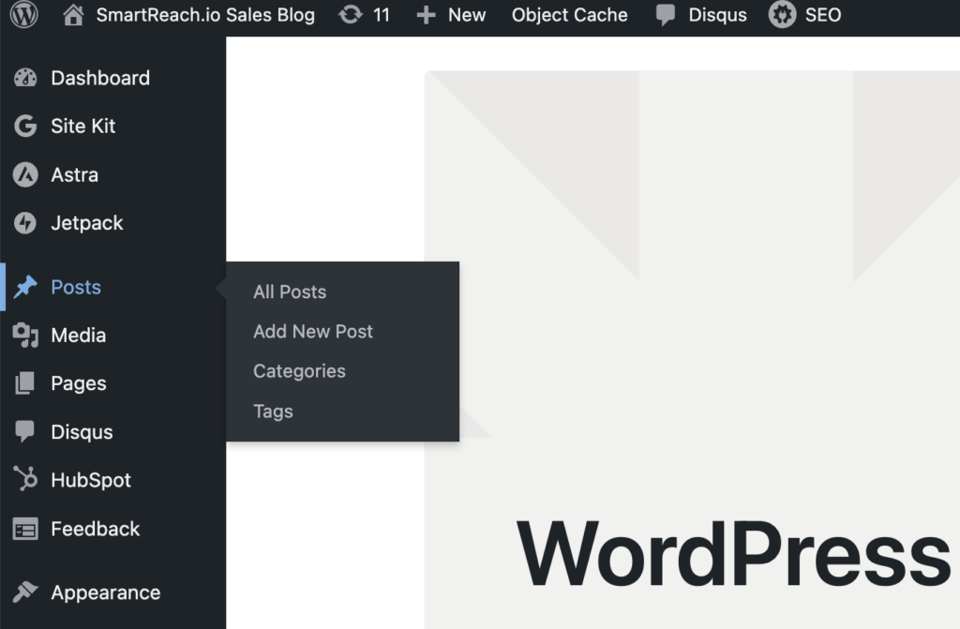Open the Appearance menu label
Image resolution: width=960 pixels, height=629 pixels.
105,592
